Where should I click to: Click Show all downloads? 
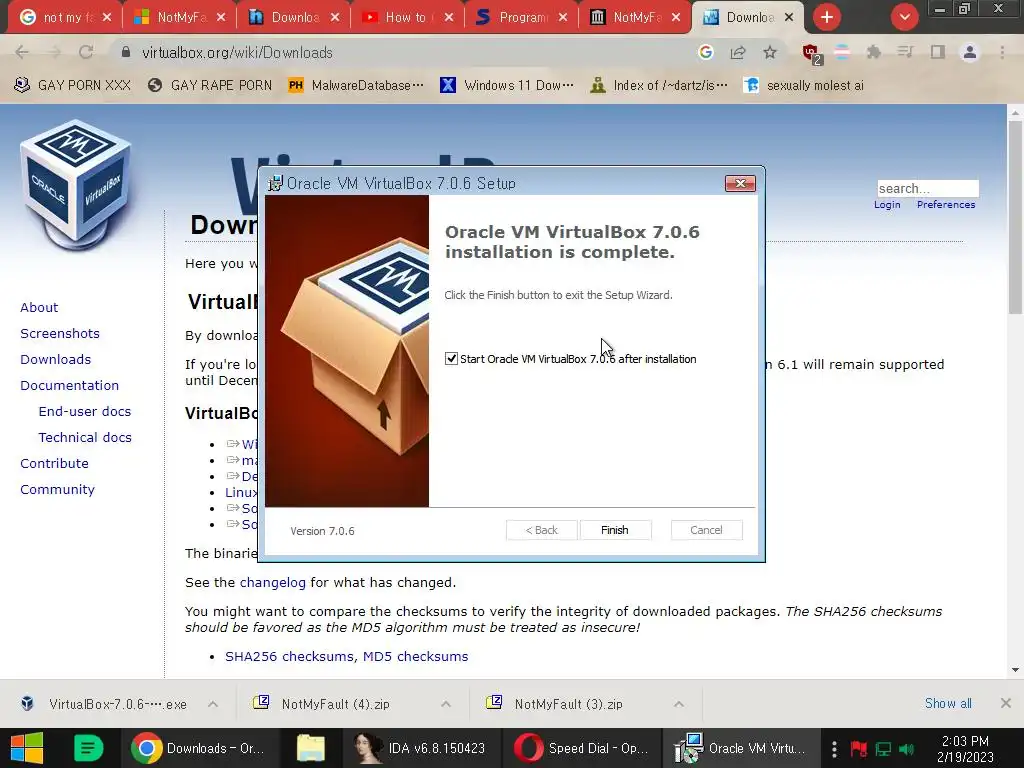coord(948,703)
